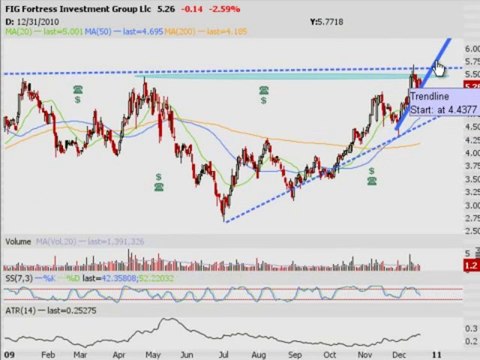480x360 pixels.
Task: Click the Jul label on time axis
Action: pos(223,355)
